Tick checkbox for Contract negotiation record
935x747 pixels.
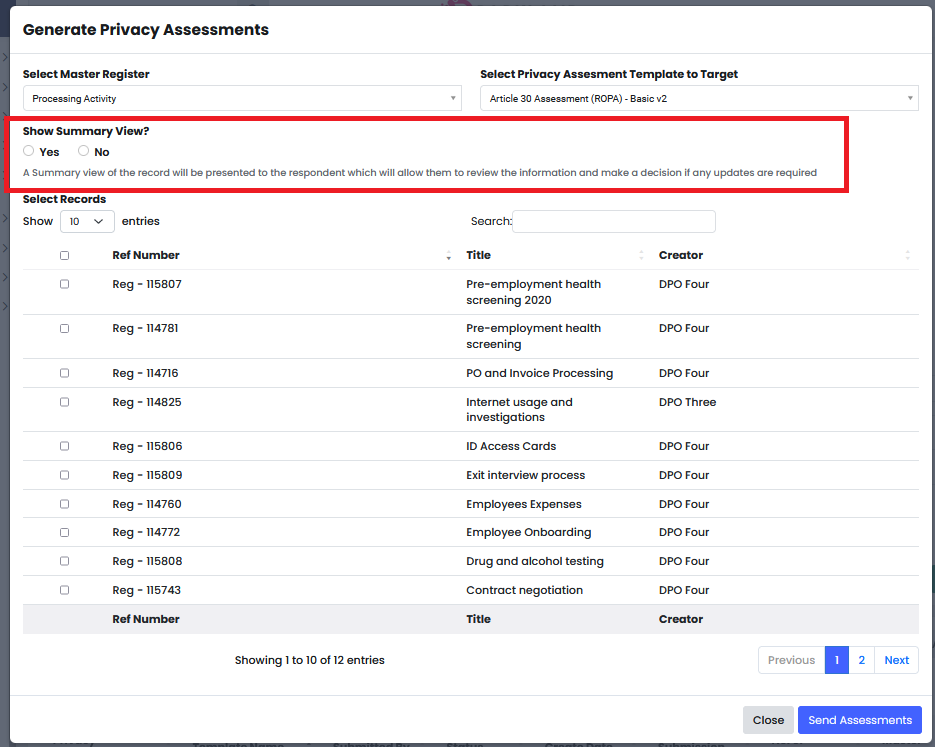point(65,590)
